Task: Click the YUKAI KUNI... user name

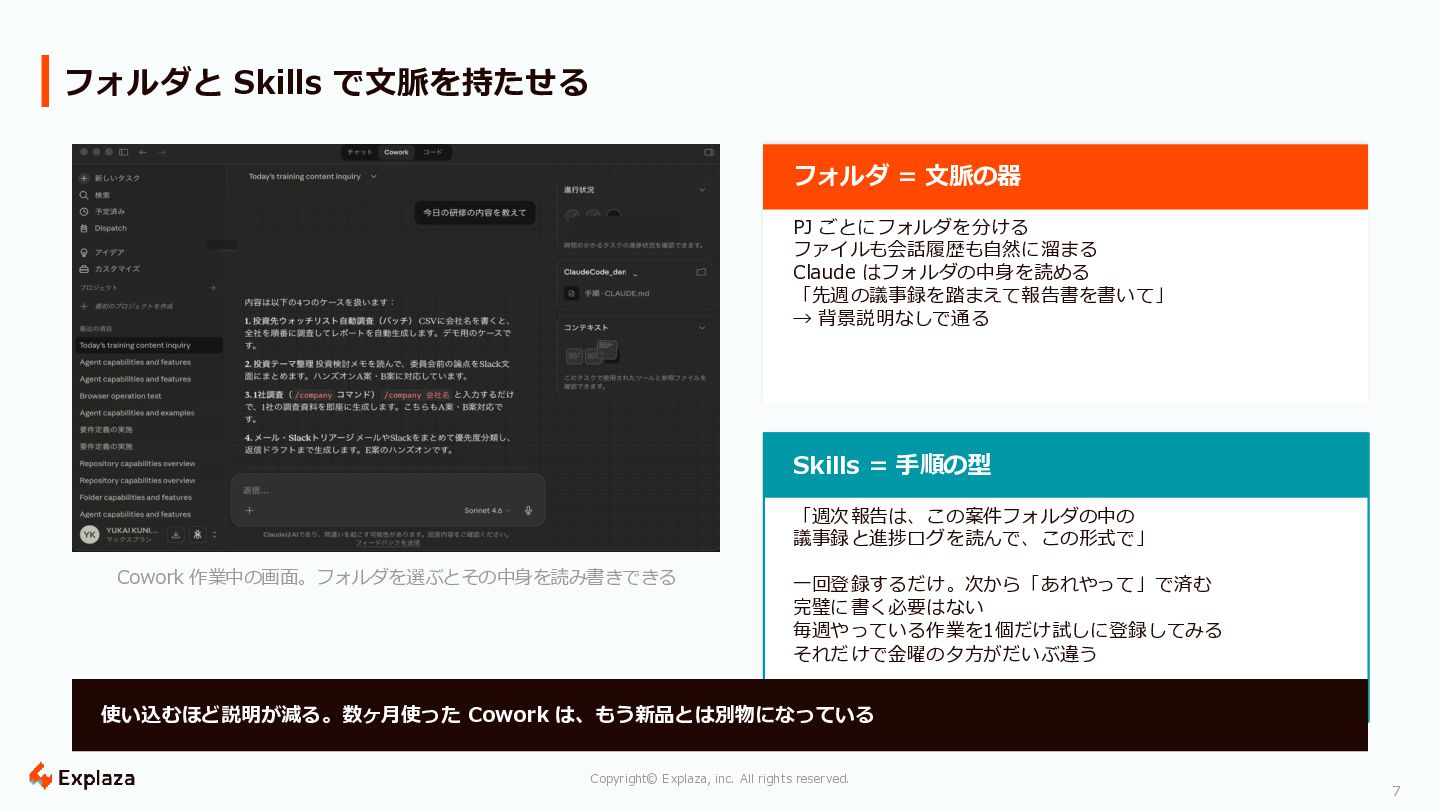Action: [131, 530]
